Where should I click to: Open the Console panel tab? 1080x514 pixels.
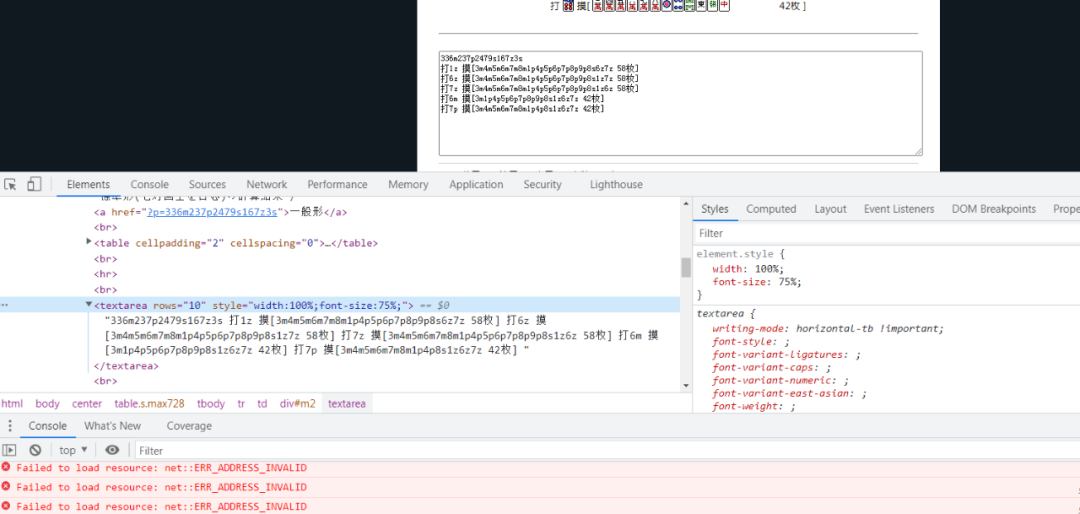click(x=149, y=184)
